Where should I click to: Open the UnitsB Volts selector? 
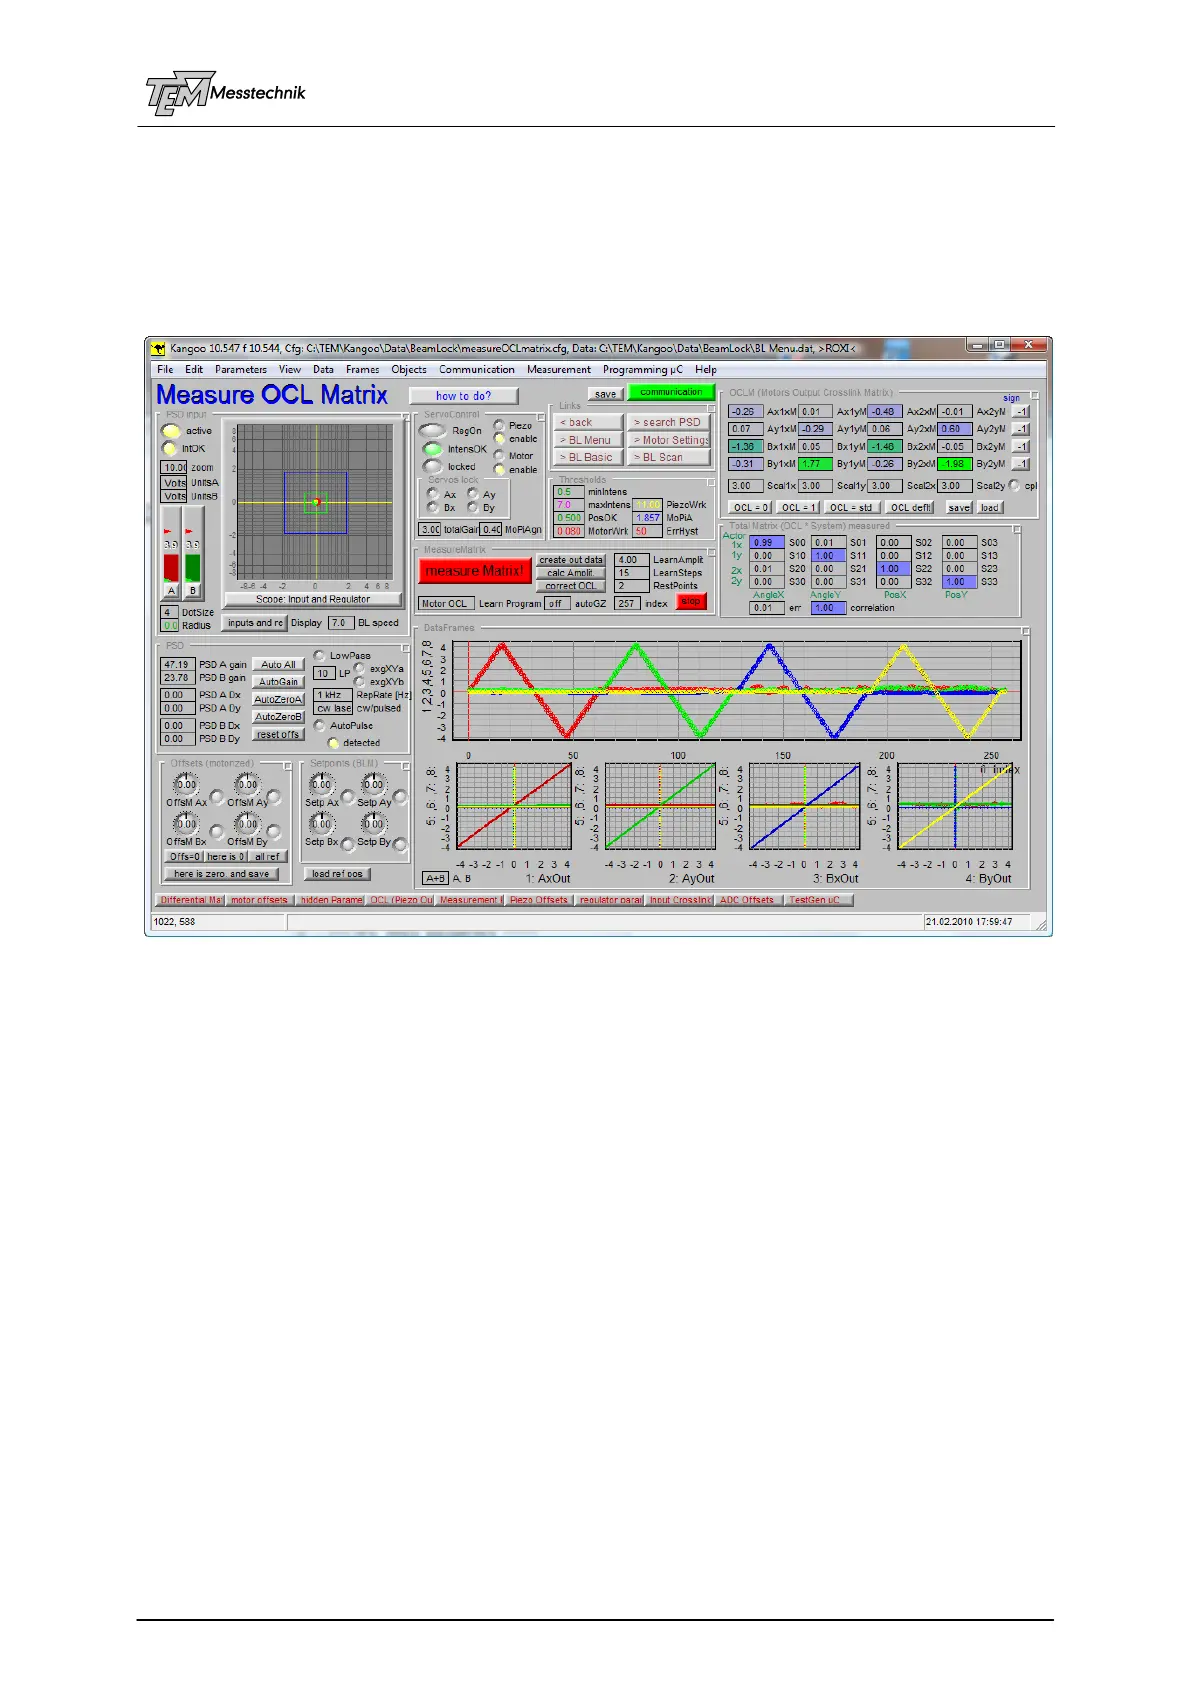pyautogui.click(x=174, y=496)
